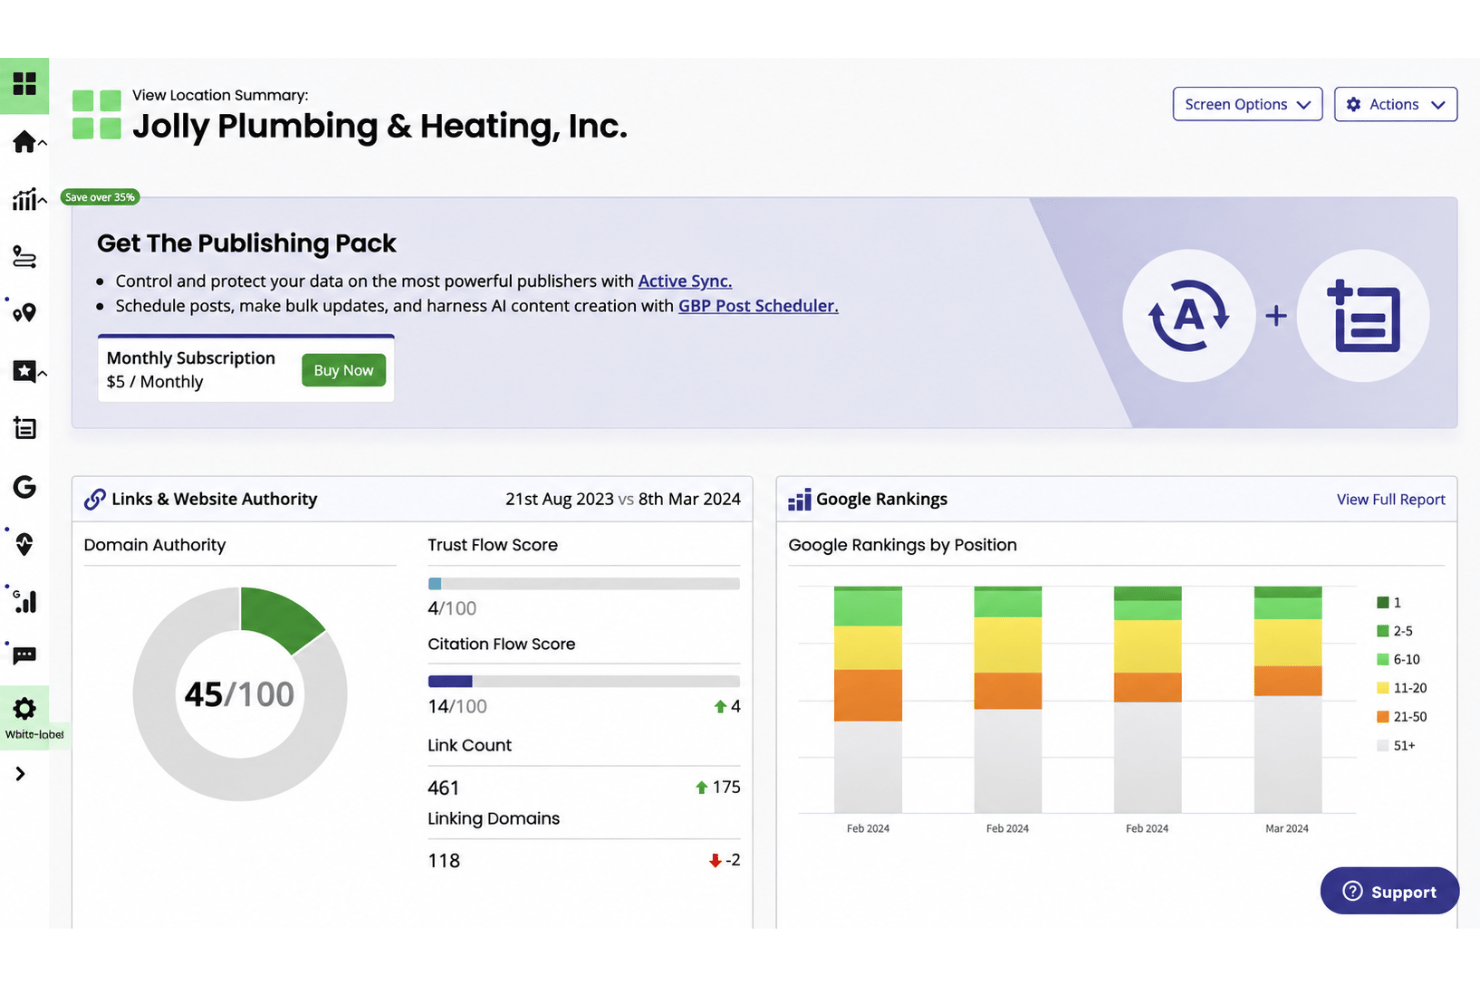Click the 45/100 Domain Authority score
This screenshot has width=1480, height=987.
pos(239,694)
